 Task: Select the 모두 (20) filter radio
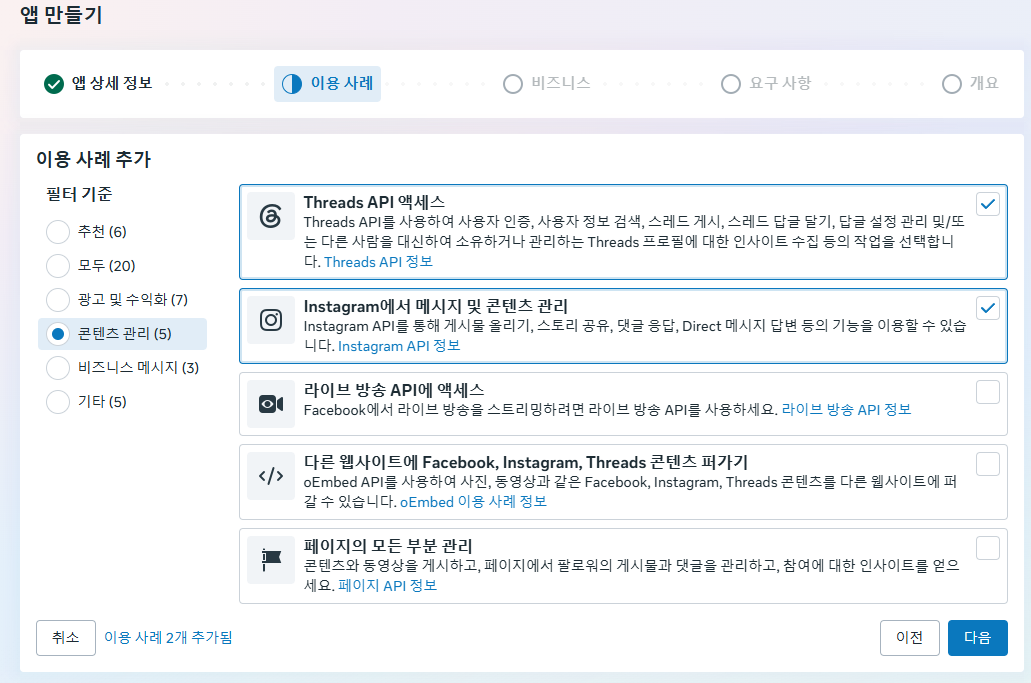pyautogui.click(x=58, y=266)
